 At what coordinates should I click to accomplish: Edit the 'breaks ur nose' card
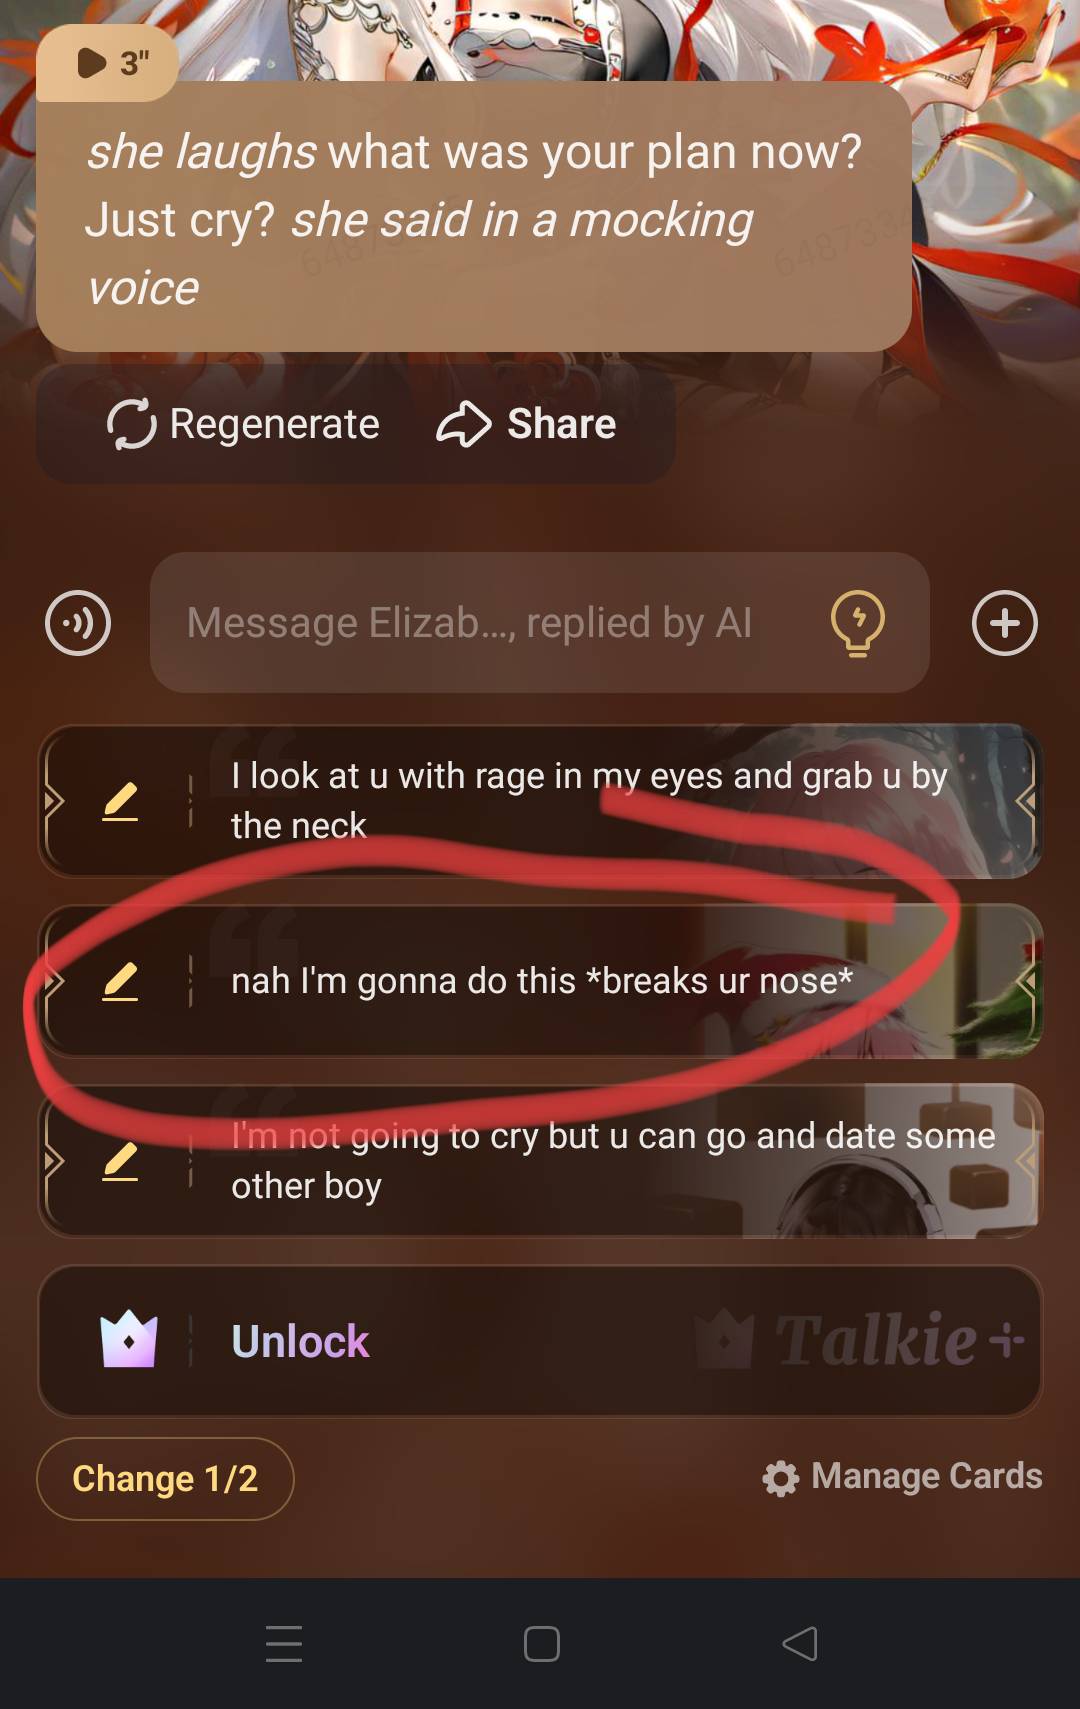point(120,981)
